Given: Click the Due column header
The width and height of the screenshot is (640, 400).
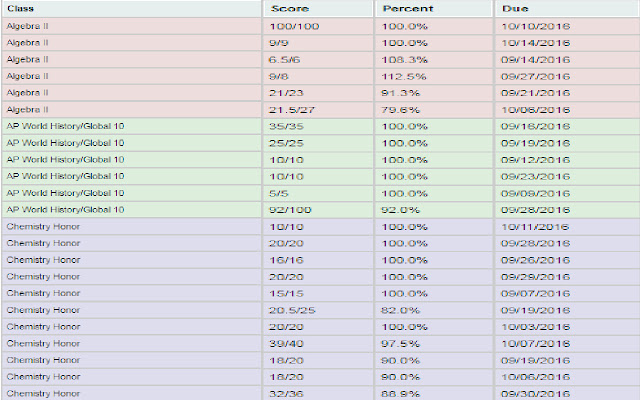Looking at the screenshot, I should (x=515, y=9).
